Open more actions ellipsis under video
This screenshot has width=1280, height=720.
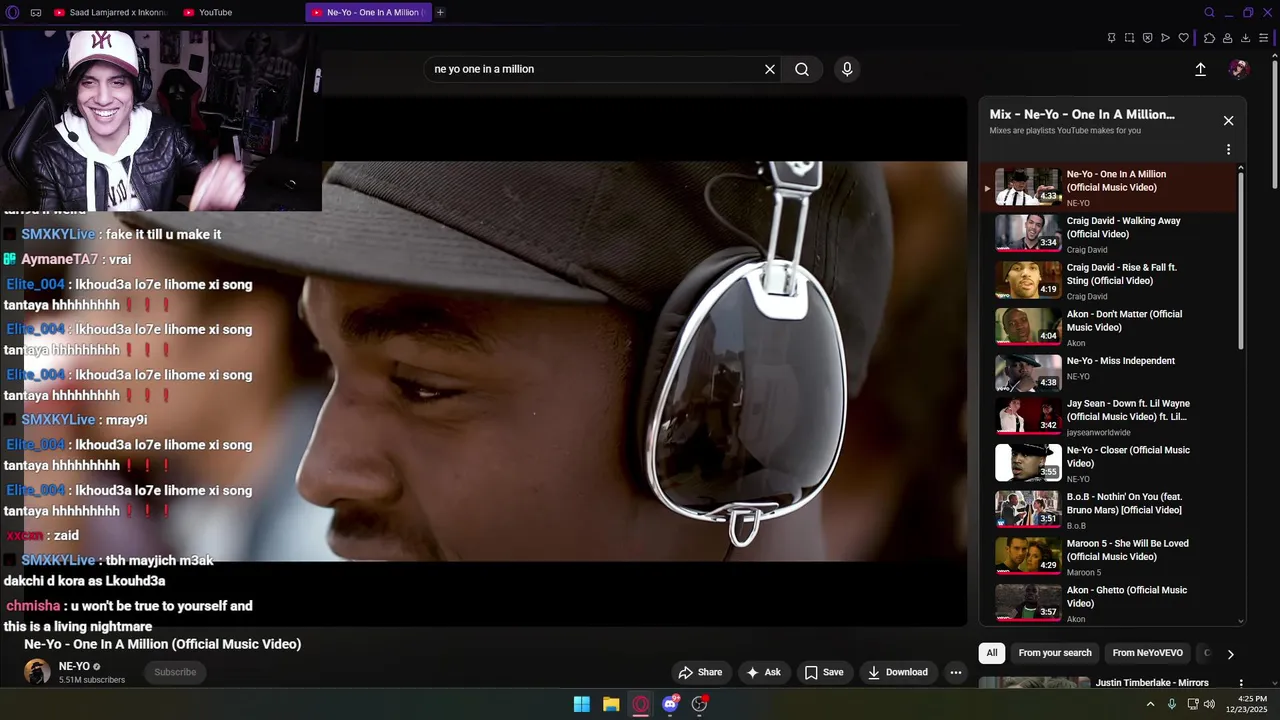[x=956, y=672]
